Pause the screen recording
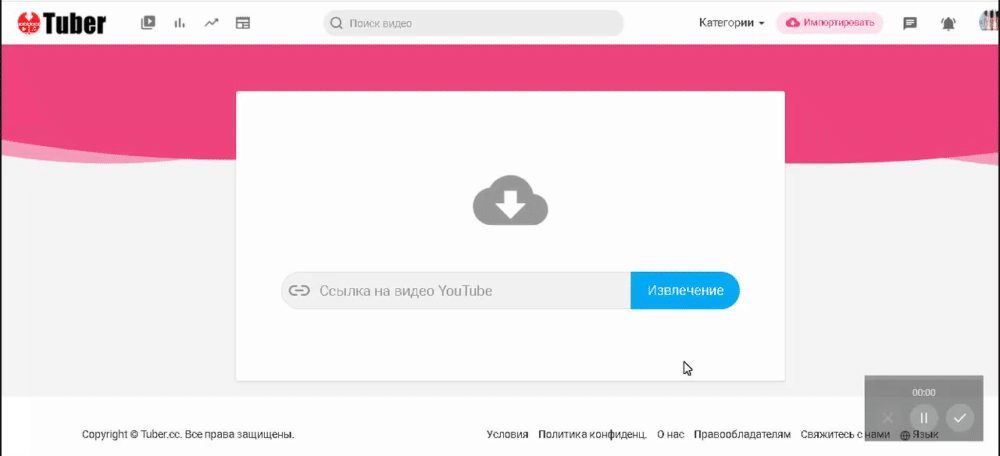Image resolution: width=1000 pixels, height=456 pixels. coord(923,418)
